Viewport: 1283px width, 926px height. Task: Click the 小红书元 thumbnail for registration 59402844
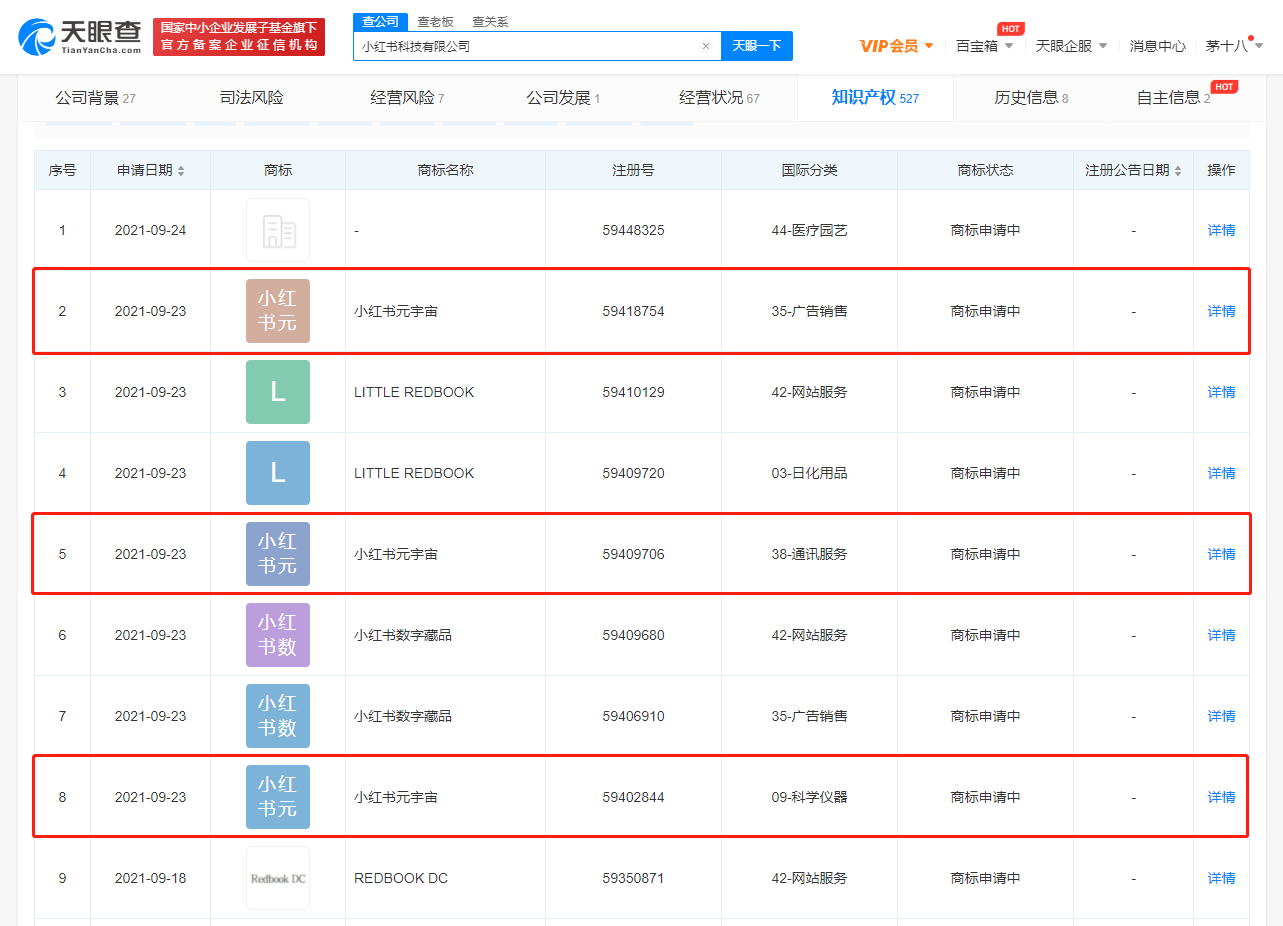[x=278, y=797]
